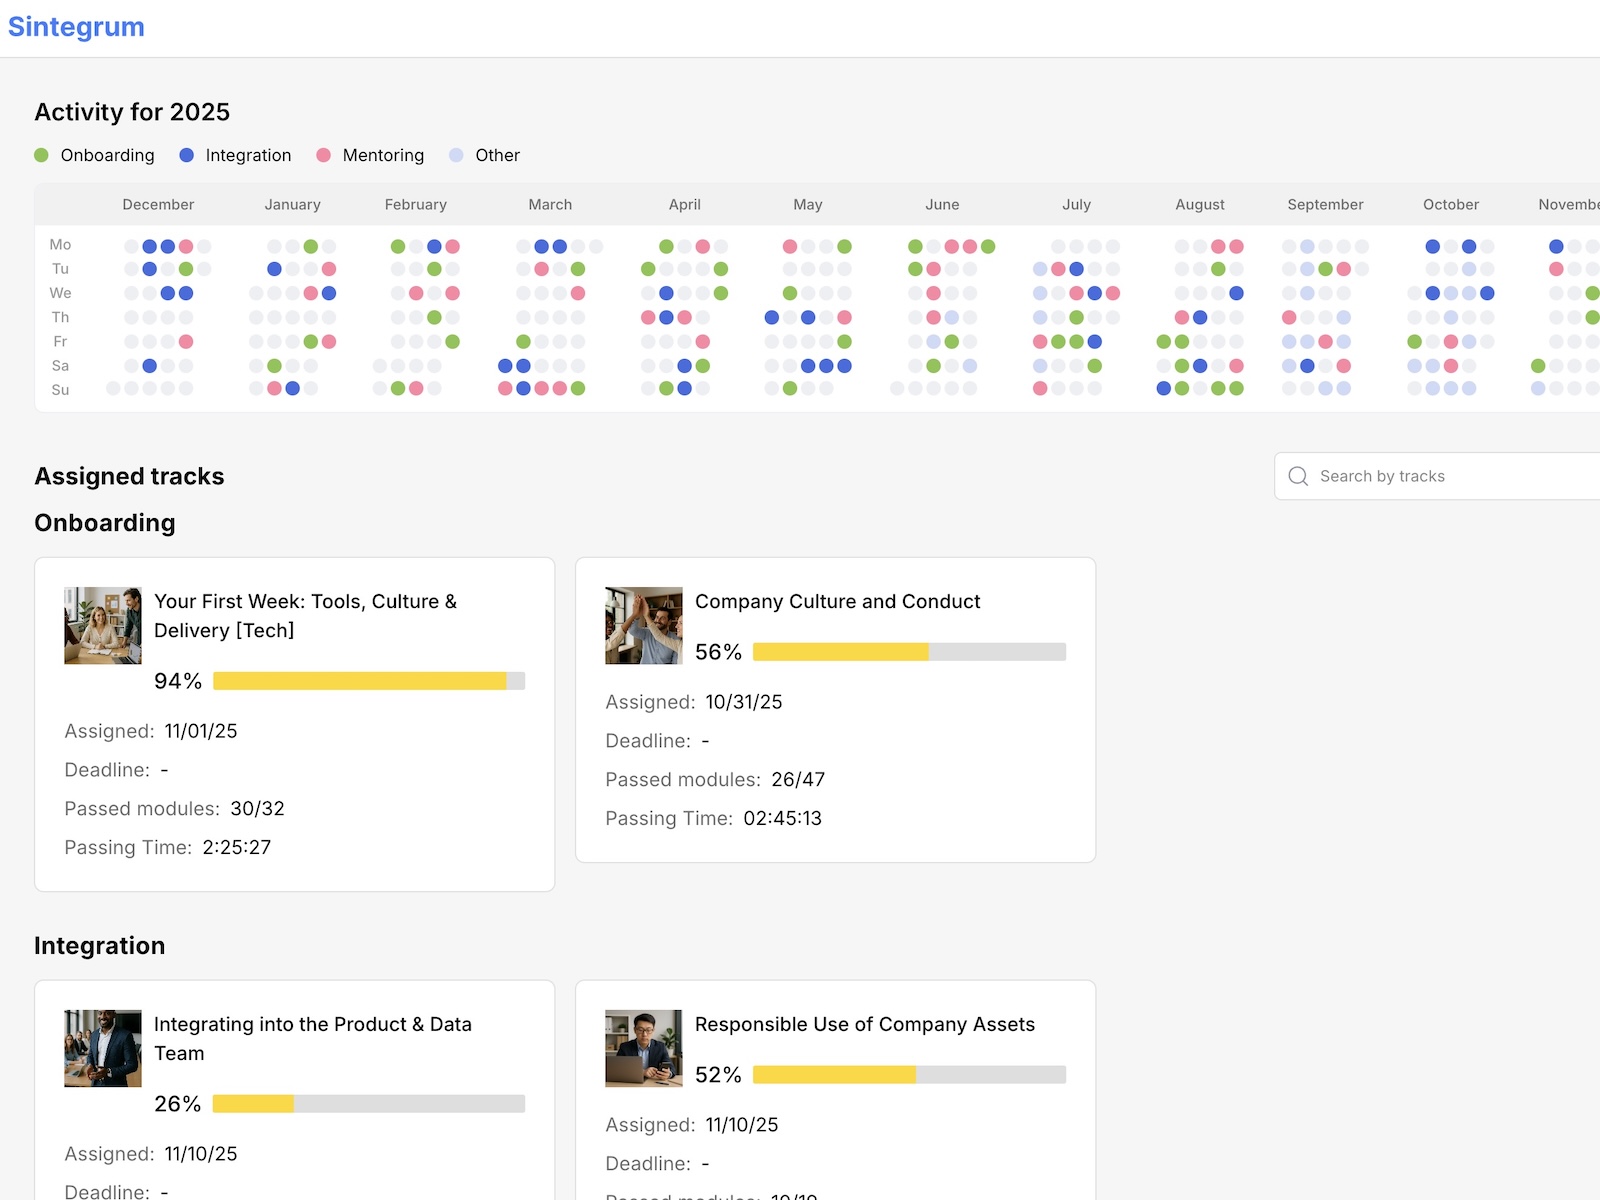Viewport: 1600px width, 1200px height.
Task: Toggle the Other legend label
Action: coord(497,155)
